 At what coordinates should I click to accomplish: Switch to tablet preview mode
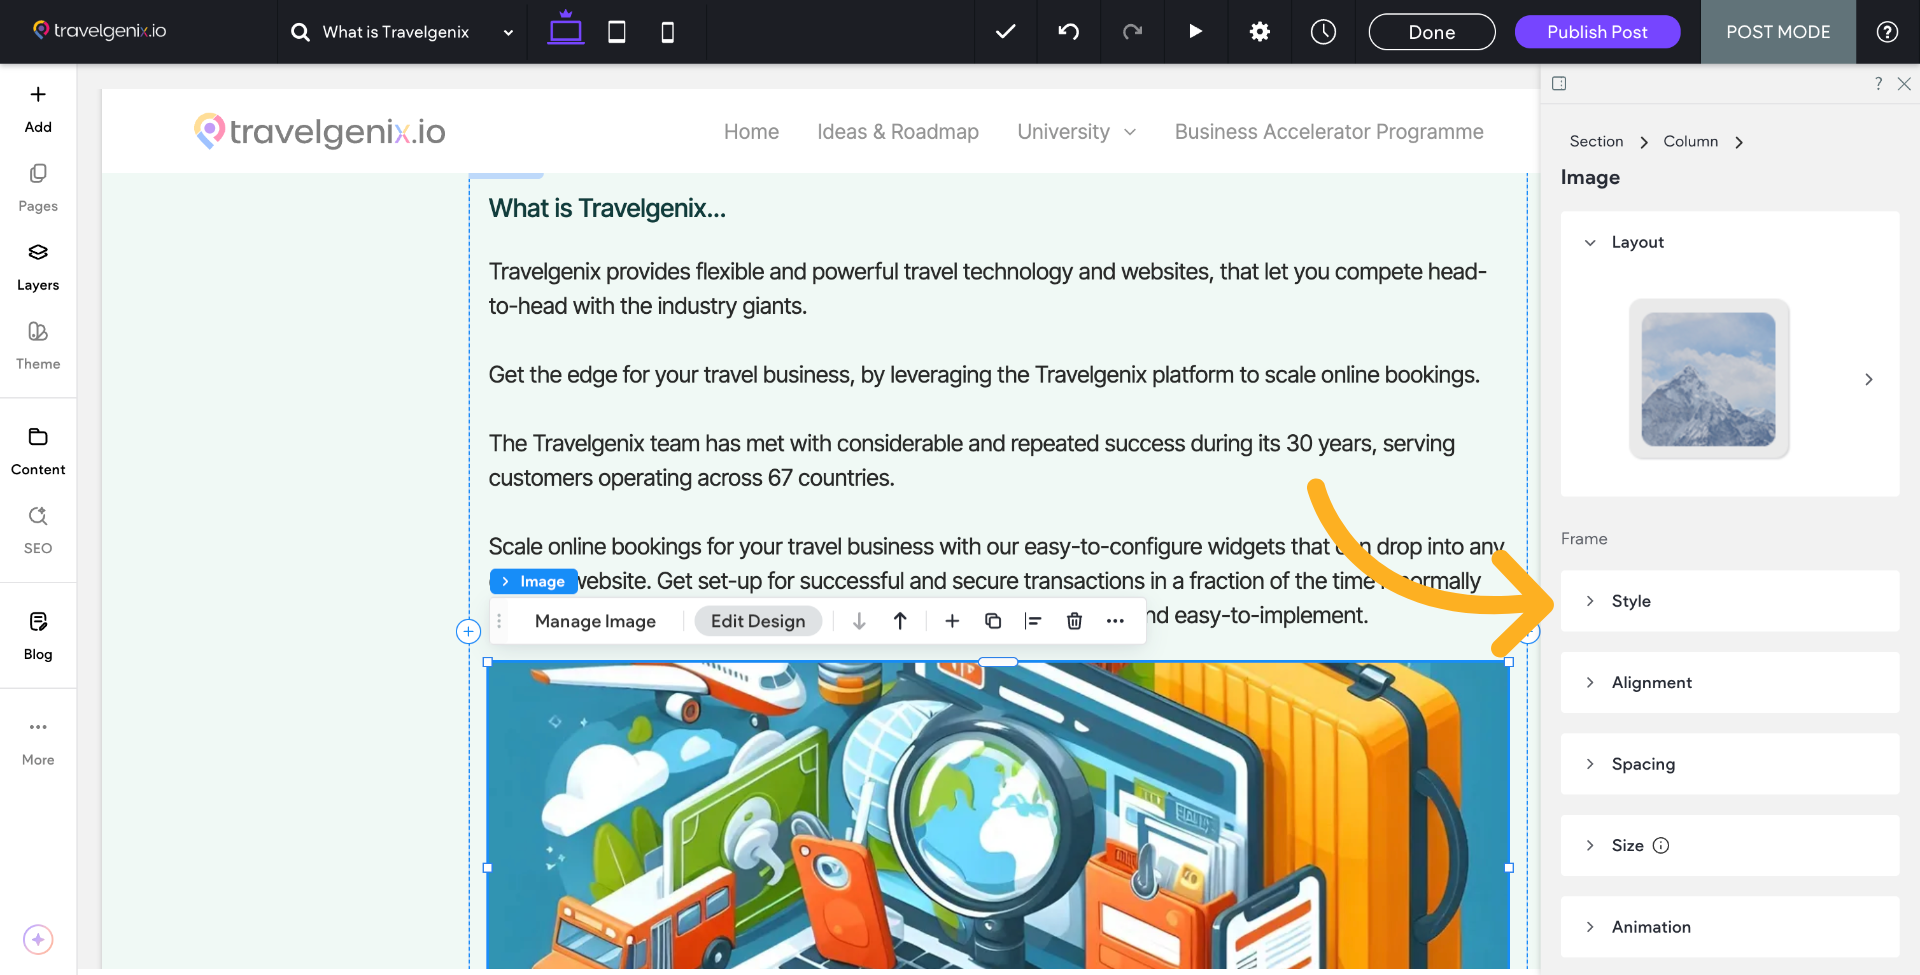coord(616,32)
